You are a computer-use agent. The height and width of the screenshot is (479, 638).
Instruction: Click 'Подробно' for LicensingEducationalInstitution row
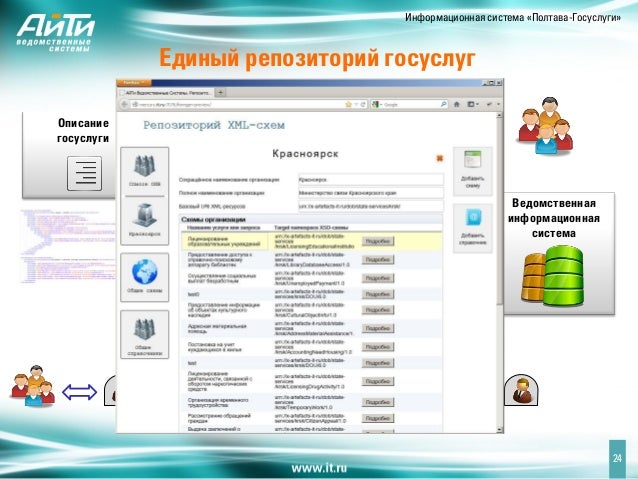378,241
